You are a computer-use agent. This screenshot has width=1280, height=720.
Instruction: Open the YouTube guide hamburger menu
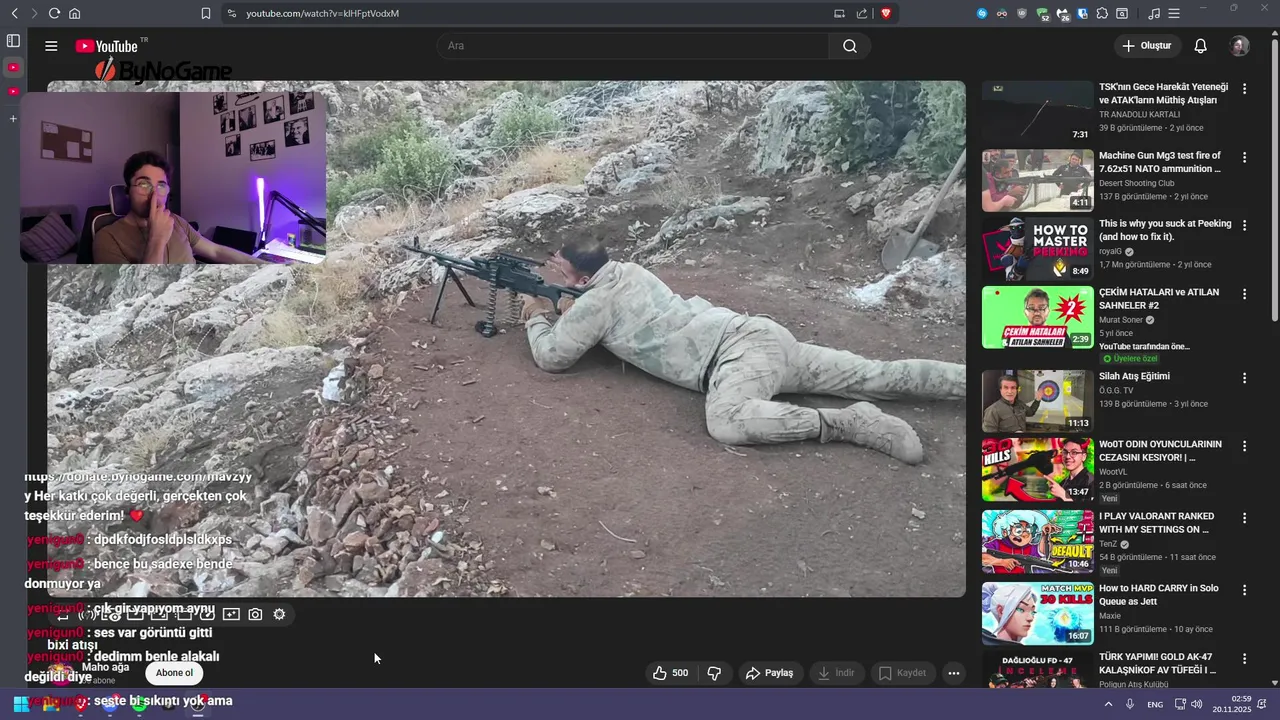[51, 46]
